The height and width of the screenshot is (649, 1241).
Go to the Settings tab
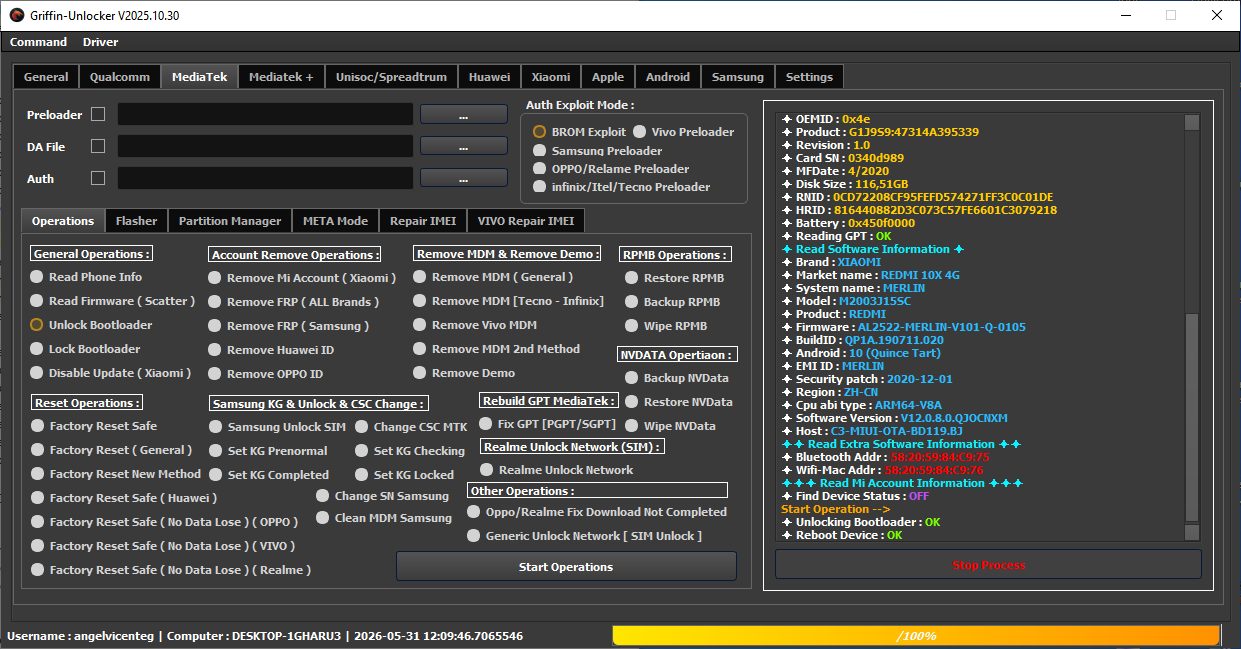(809, 77)
